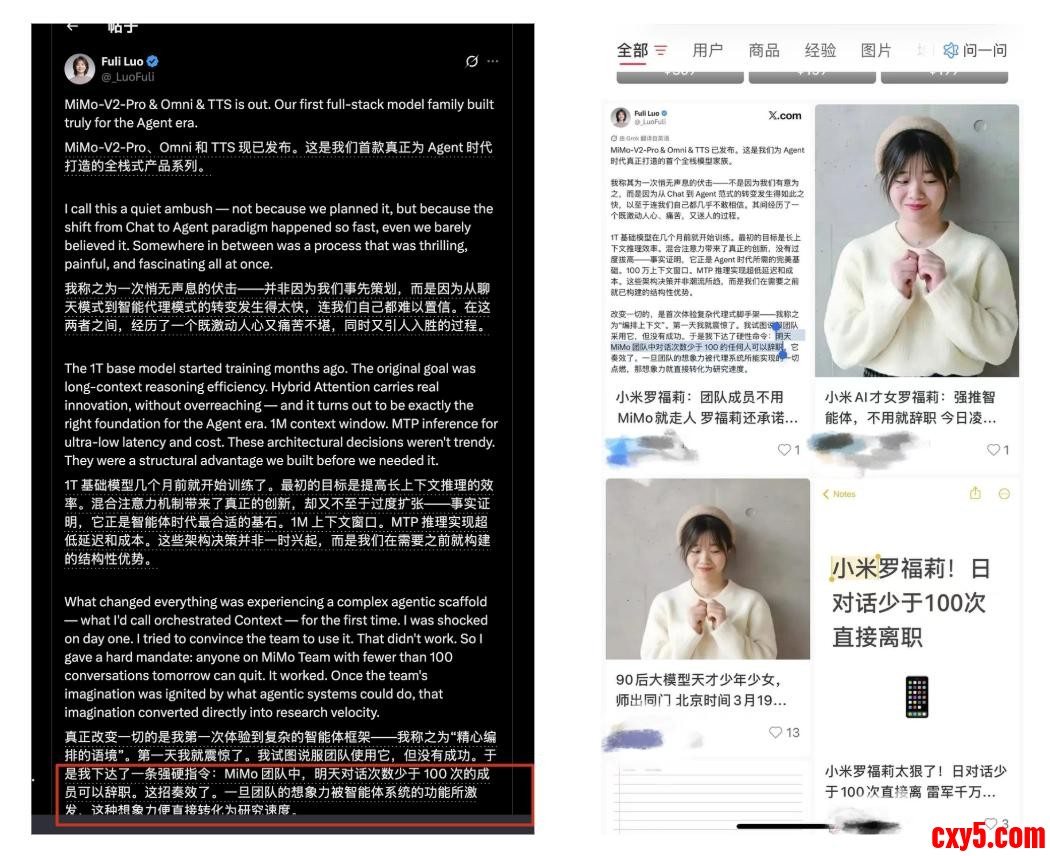Click the blue verified badge beside Fuli Luo

pyautogui.click(x=153, y=62)
